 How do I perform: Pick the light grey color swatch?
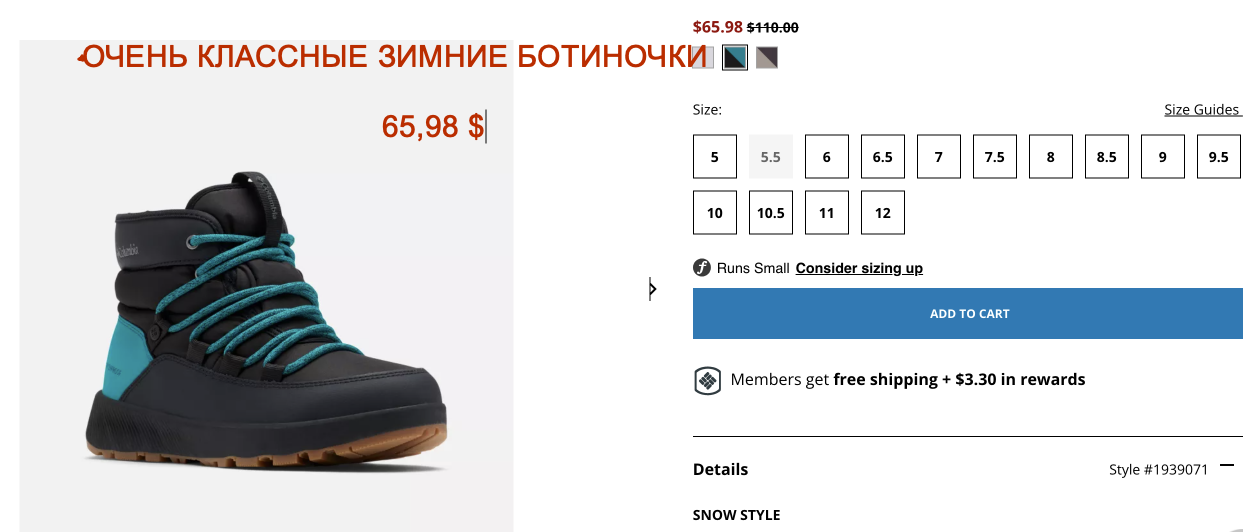704,58
